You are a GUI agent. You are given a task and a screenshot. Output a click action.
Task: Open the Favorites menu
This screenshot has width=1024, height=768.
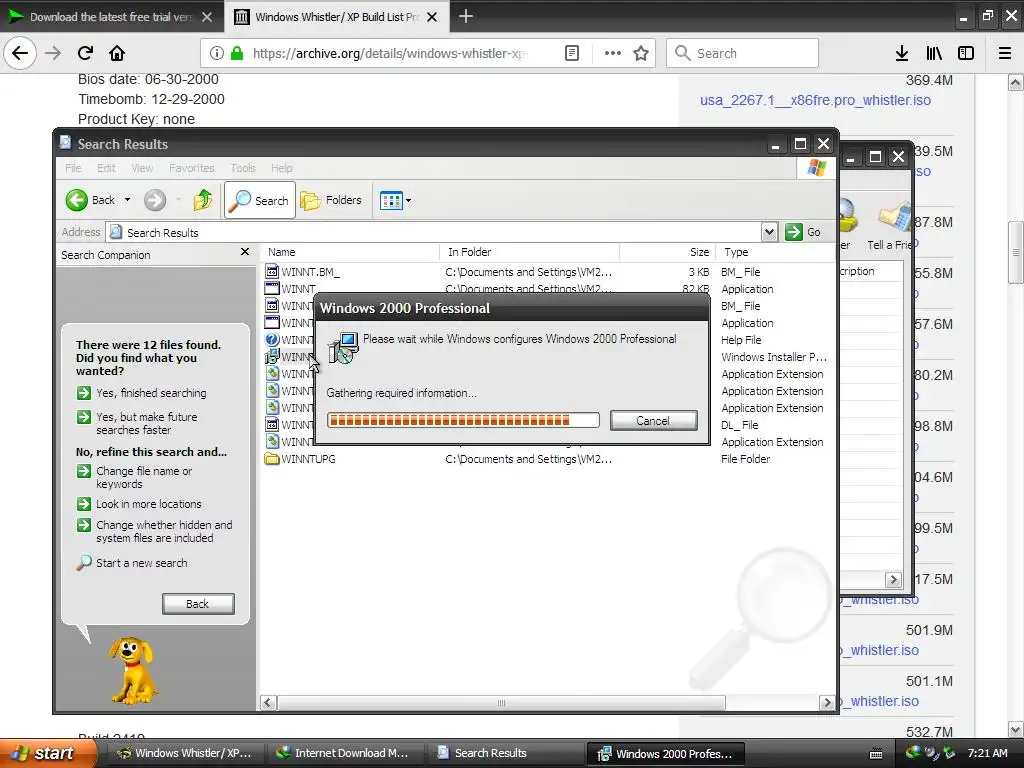[191, 168]
